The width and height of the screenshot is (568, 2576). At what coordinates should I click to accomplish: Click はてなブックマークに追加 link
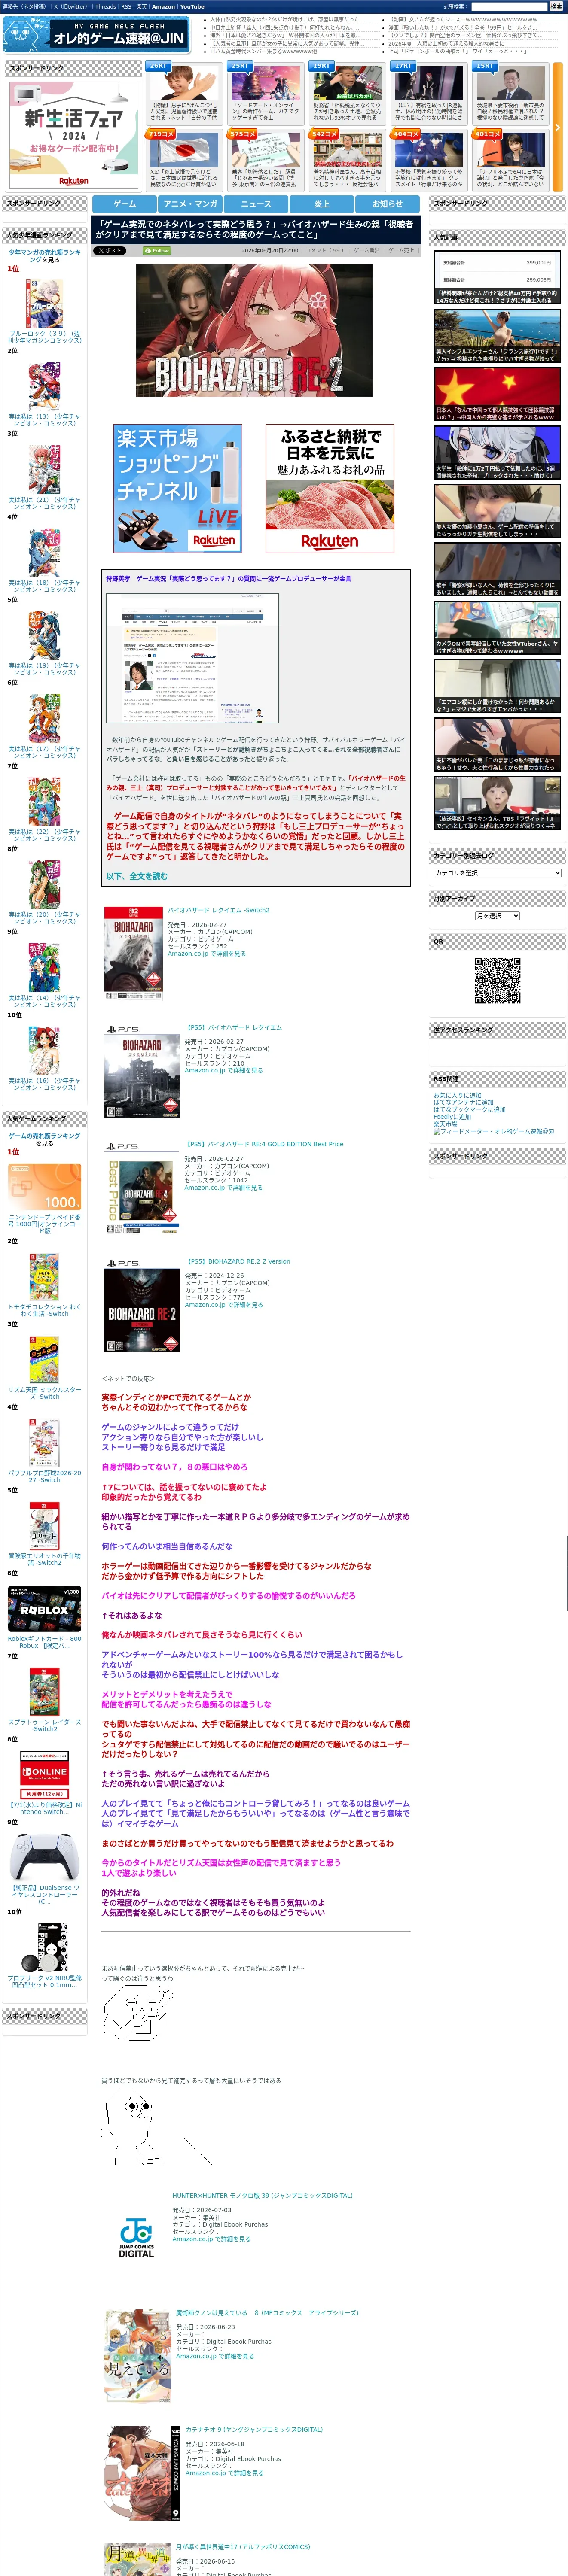(469, 1110)
